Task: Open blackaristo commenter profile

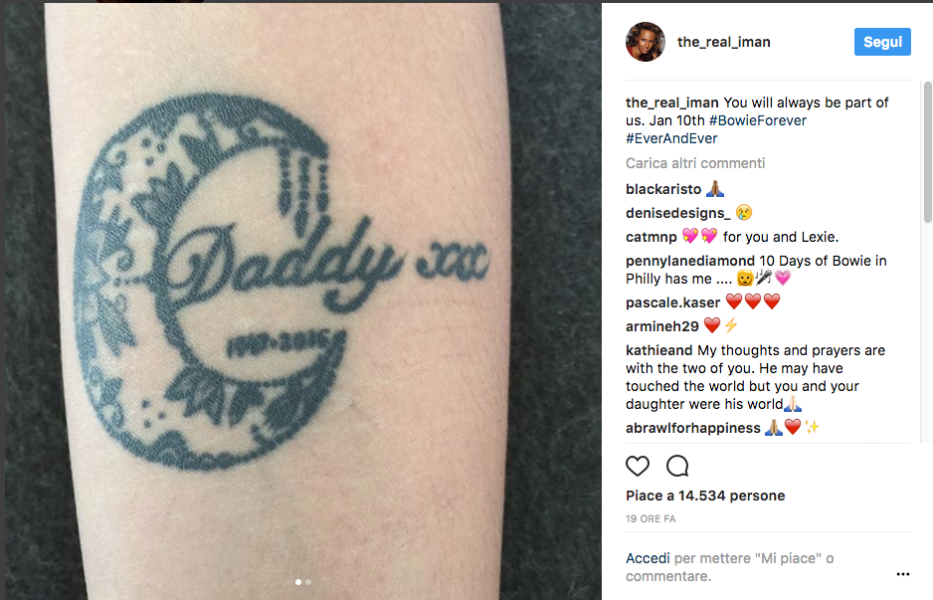Action: pos(663,189)
